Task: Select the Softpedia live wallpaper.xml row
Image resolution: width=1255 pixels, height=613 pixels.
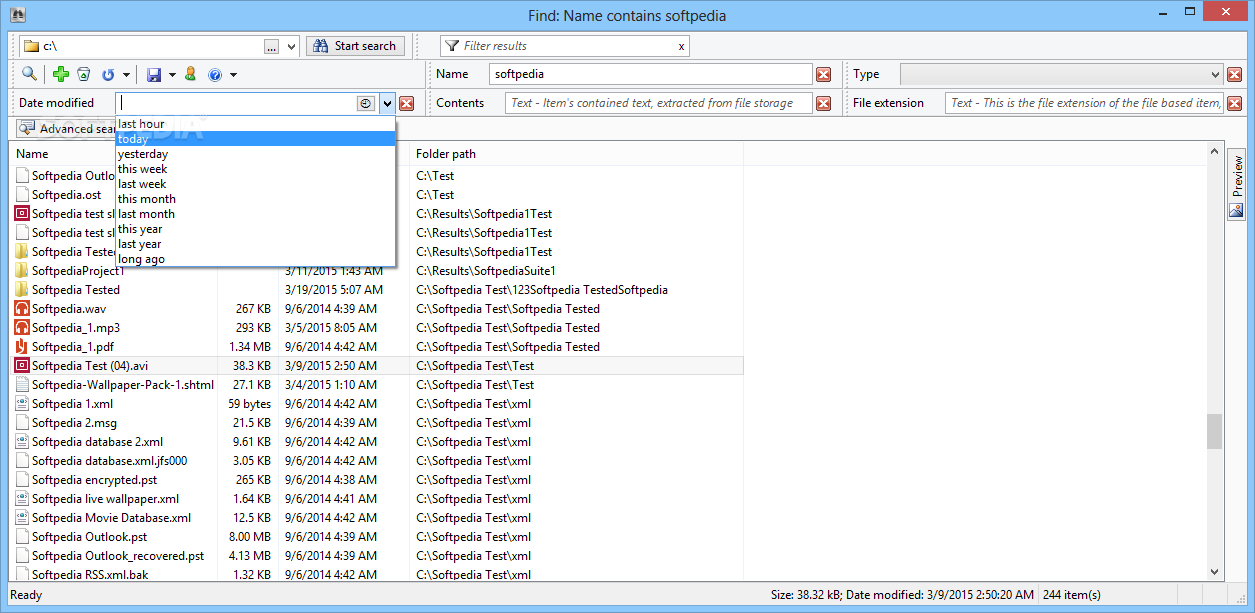Action: [377, 499]
